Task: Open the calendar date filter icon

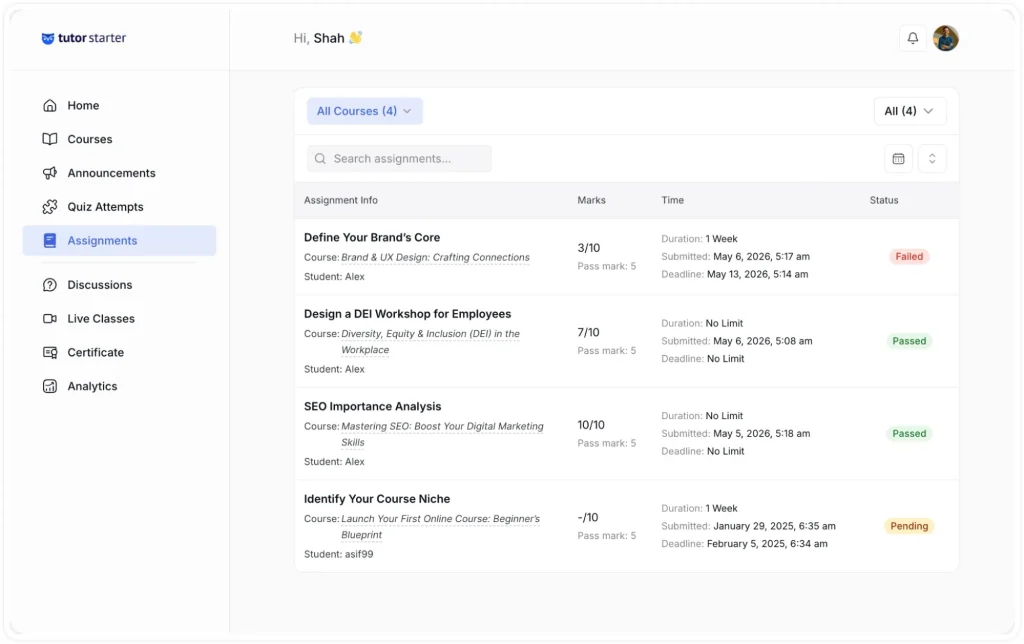Action: (x=898, y=159)
